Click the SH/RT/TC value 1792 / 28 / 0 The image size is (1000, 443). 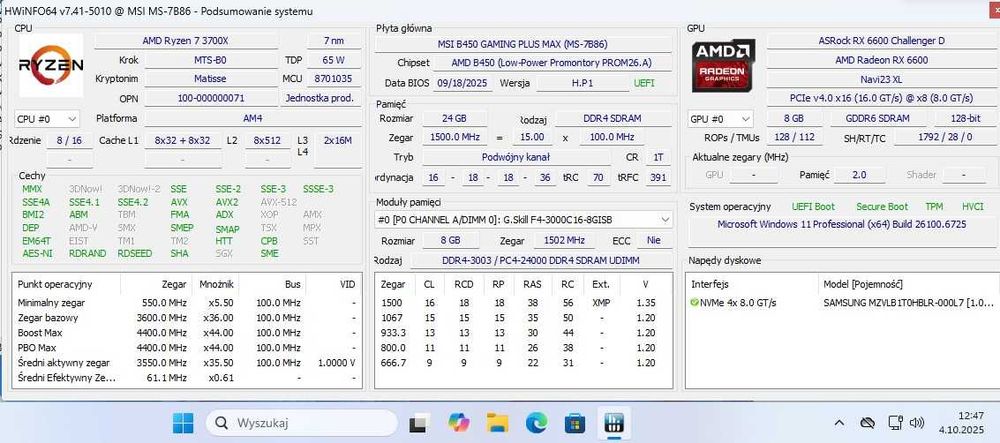coord(945,137)
